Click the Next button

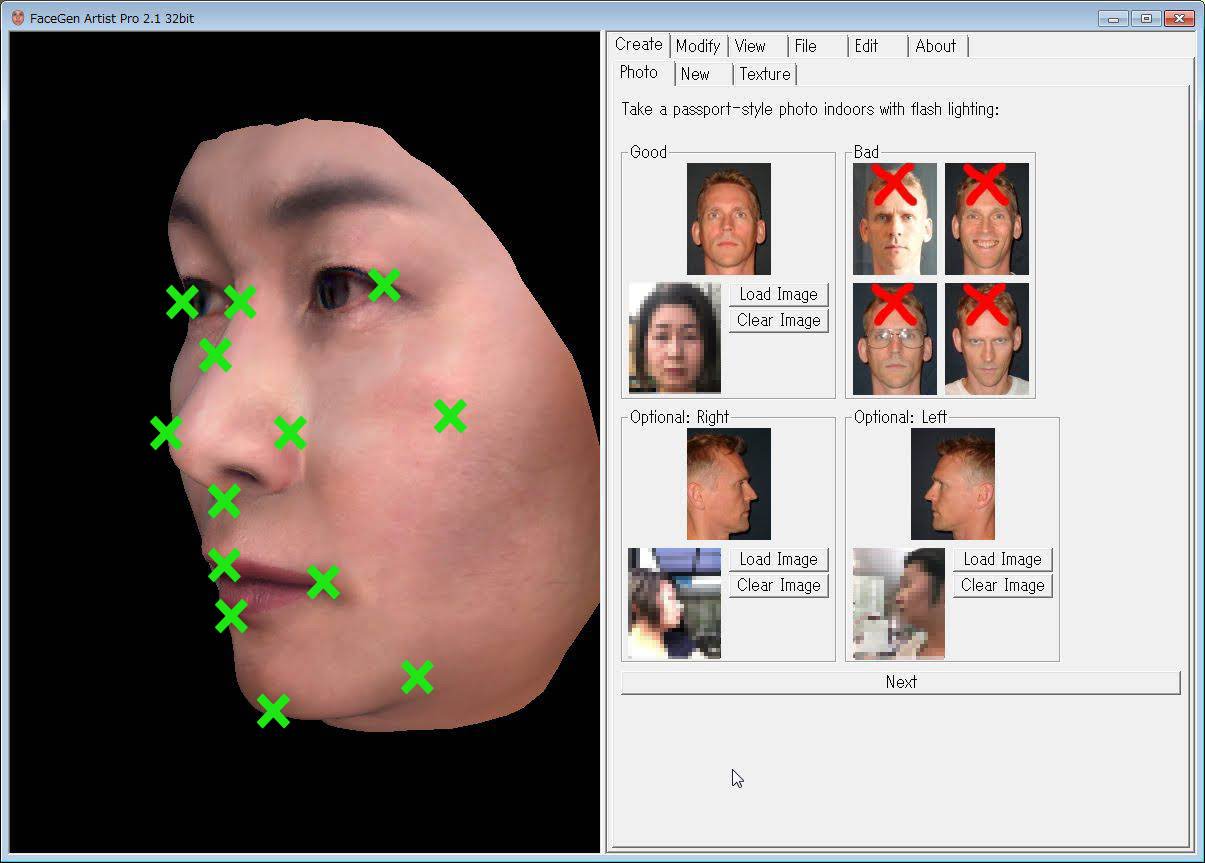[900, 682]
